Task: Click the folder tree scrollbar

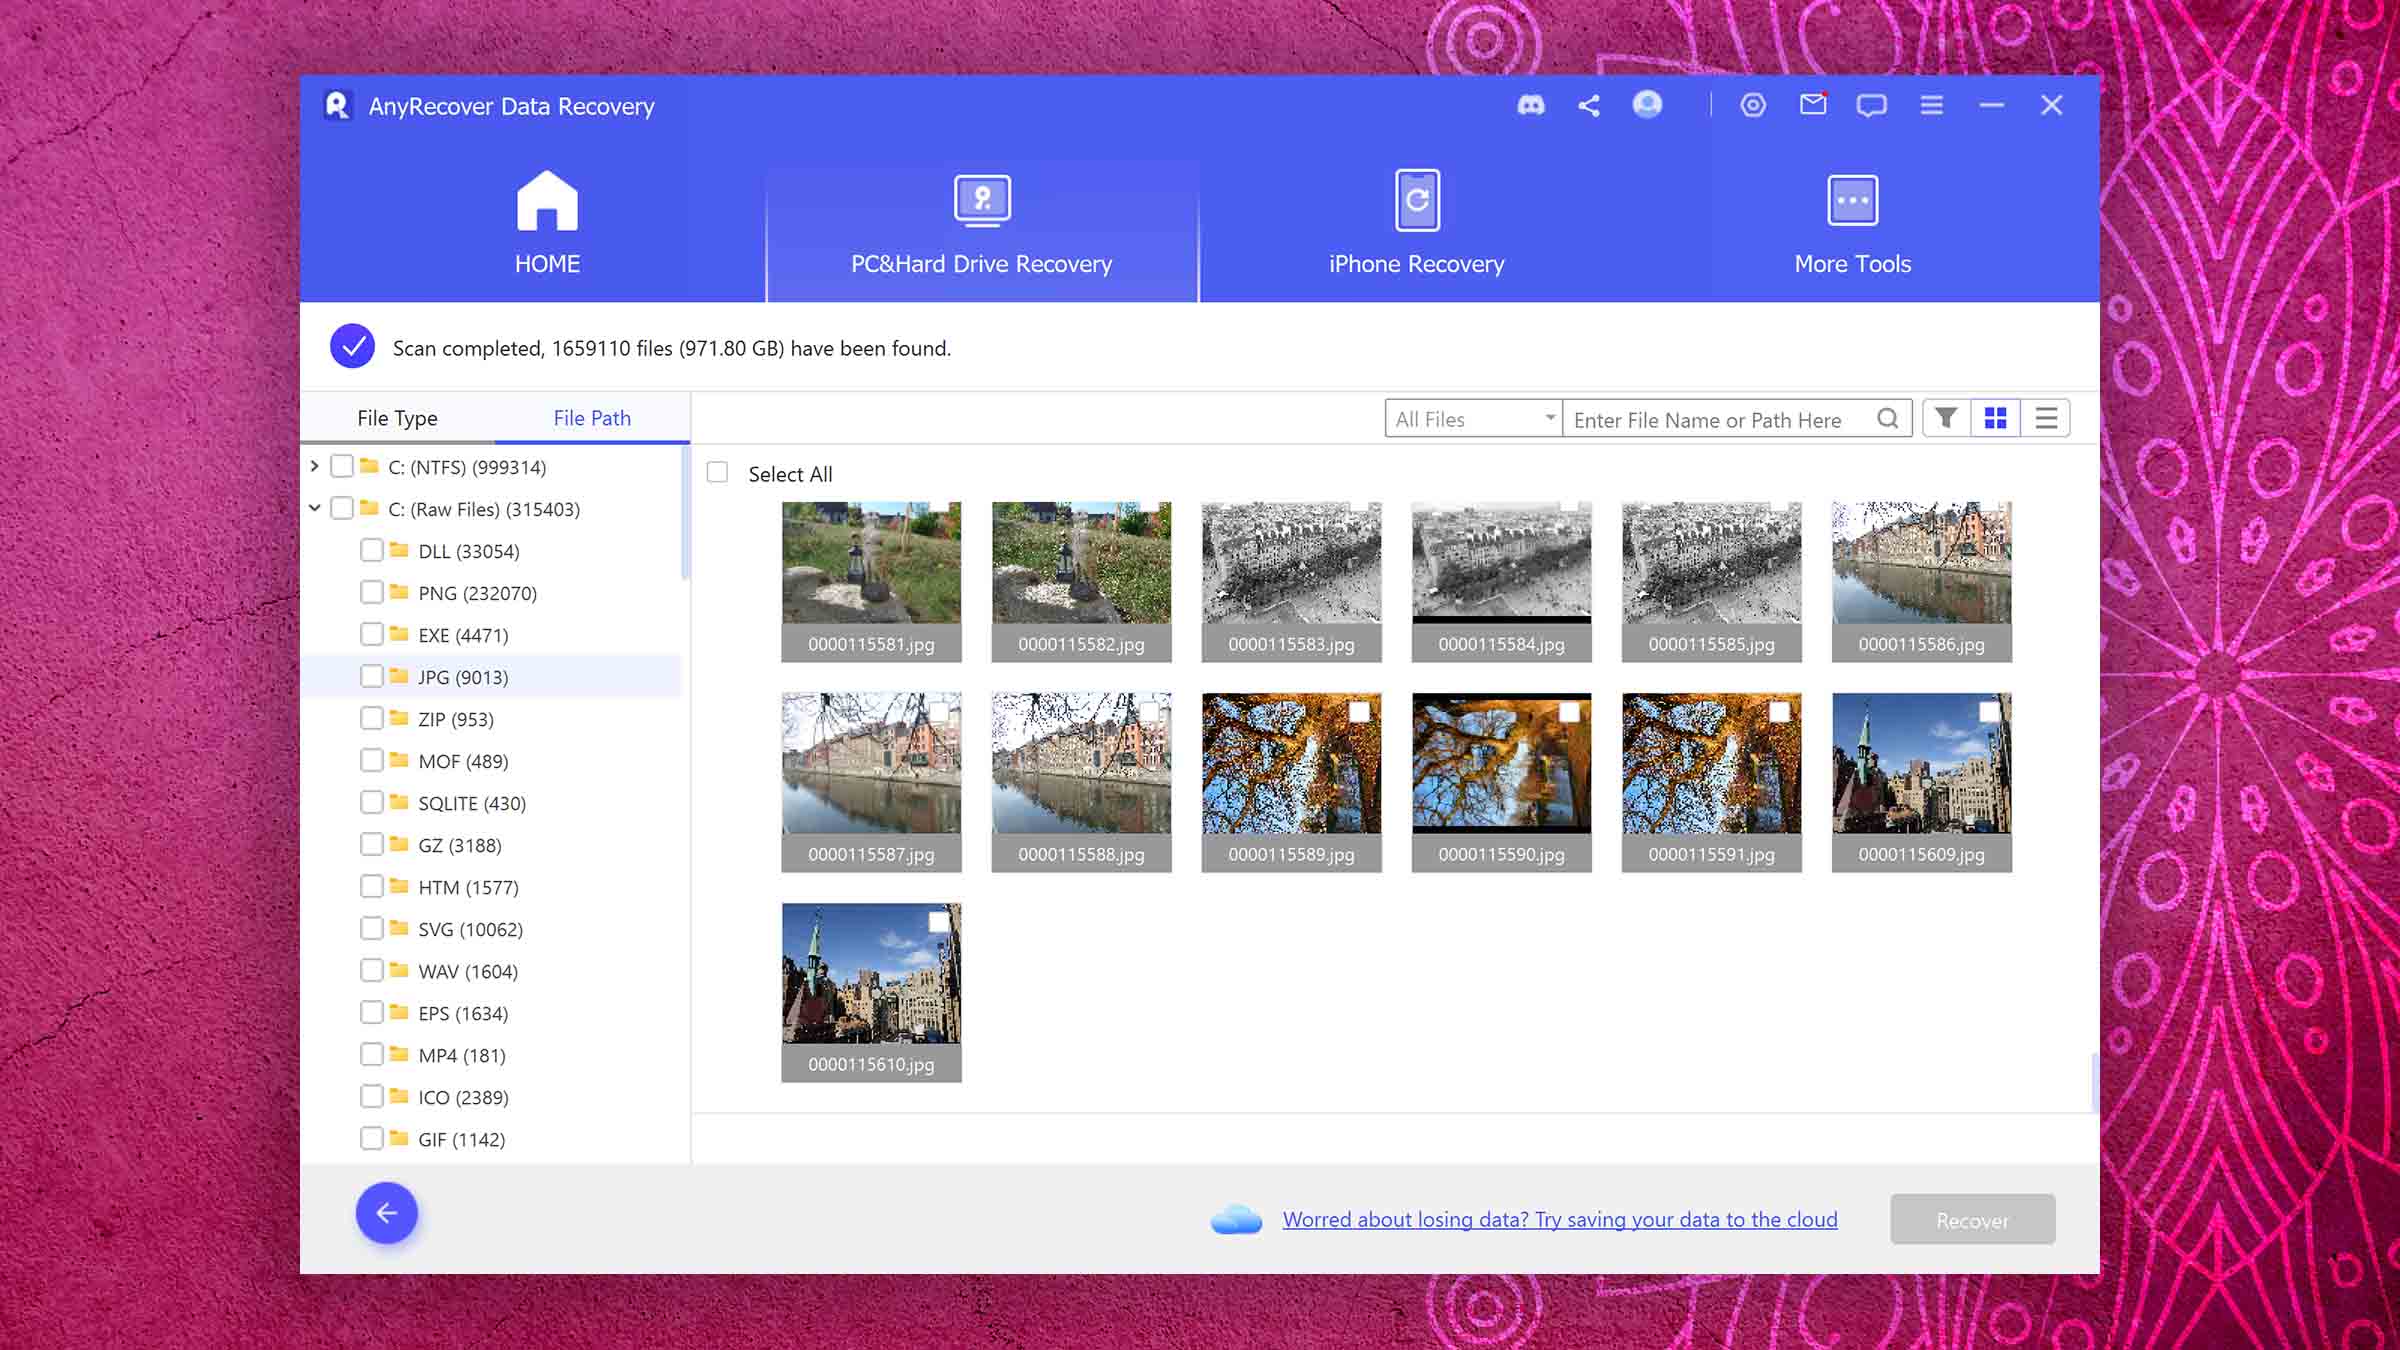Action: click(x=685, y=512)
